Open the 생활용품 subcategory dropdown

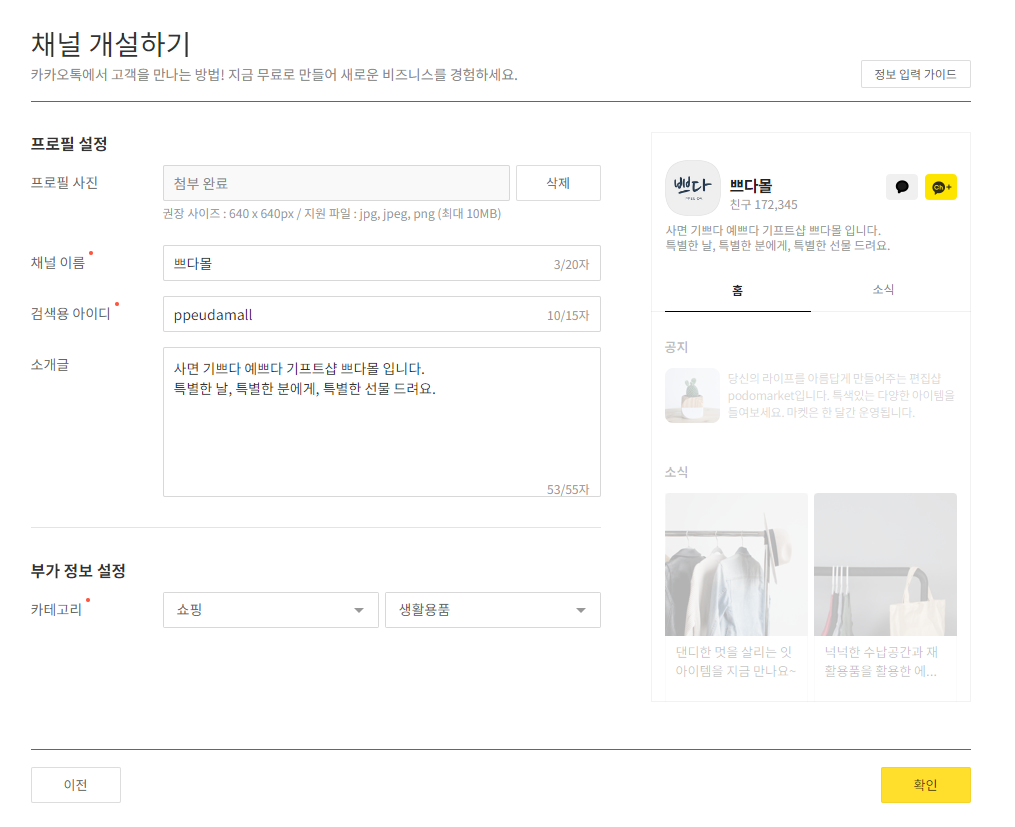coord(493,610)
